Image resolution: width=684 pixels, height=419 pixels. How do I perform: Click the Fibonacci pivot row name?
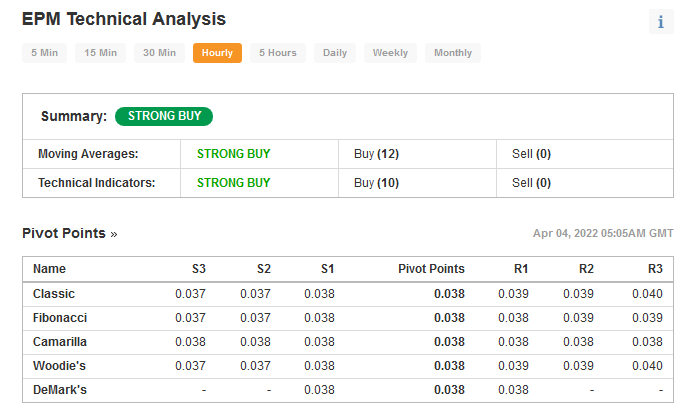[60, 318]
